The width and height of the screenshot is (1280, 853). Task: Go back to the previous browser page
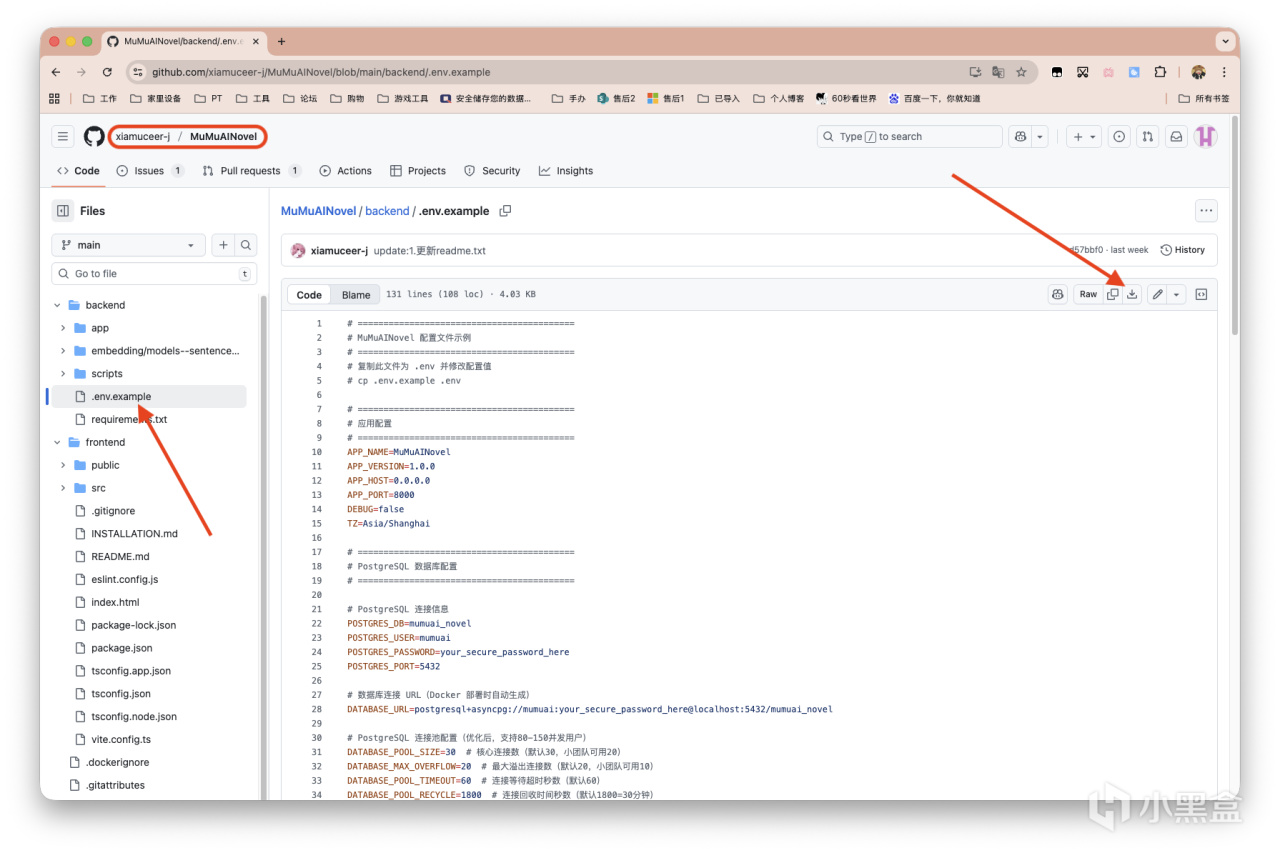tap(56, 72)
